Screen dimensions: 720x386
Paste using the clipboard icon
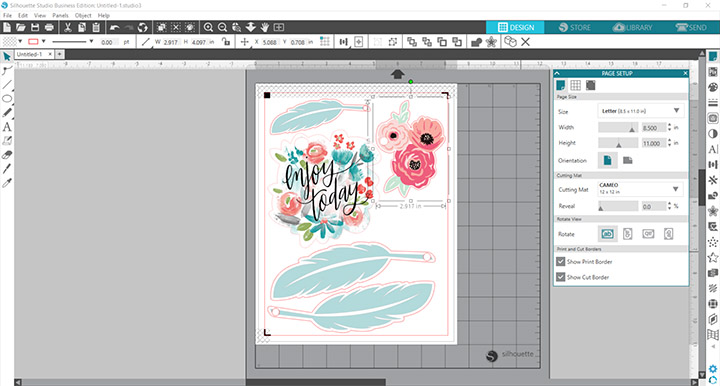(x=96, y=28)
